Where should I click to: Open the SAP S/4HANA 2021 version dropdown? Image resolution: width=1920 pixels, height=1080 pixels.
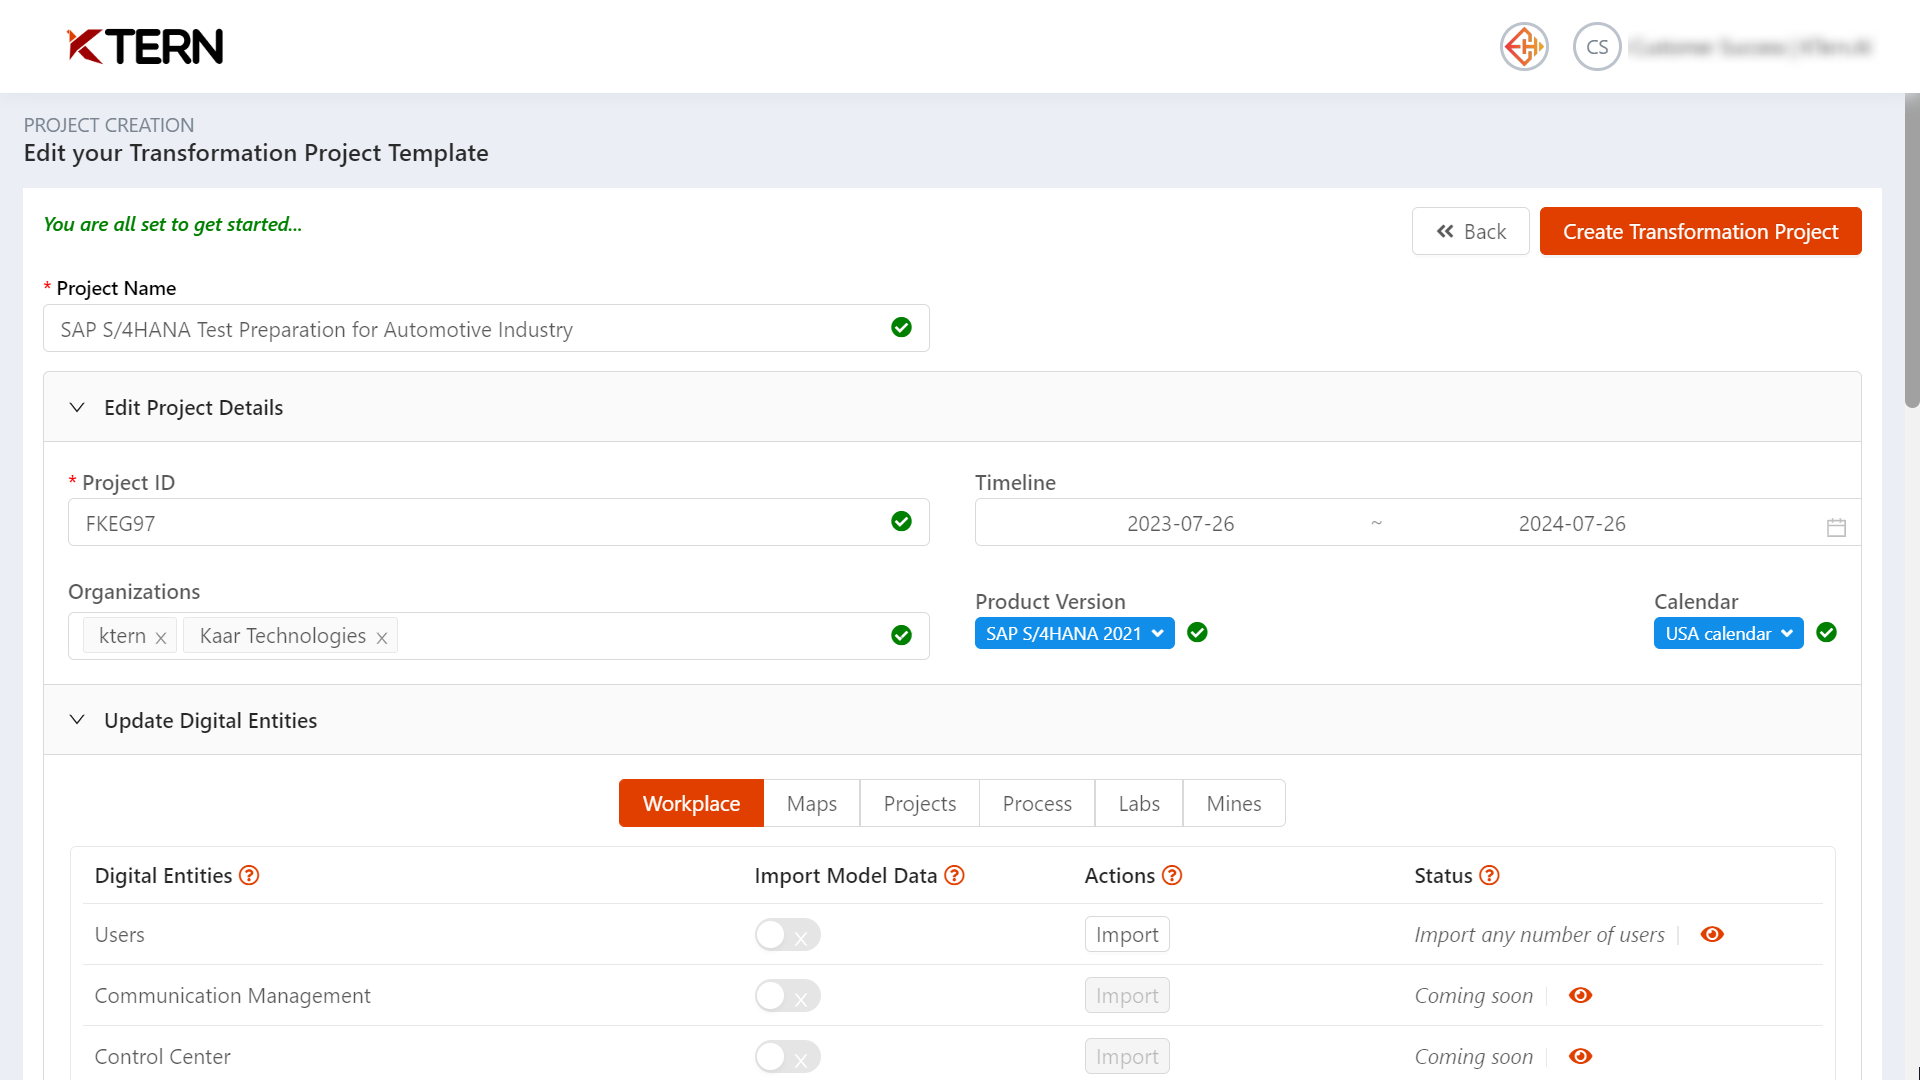coord(1074,633)
